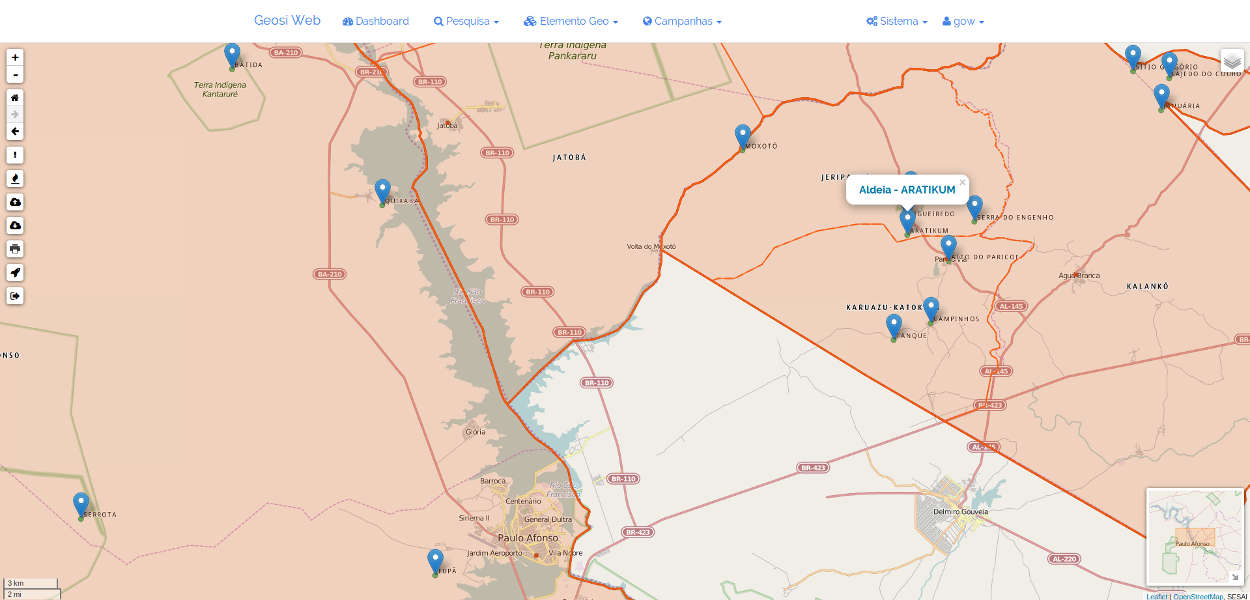The height and width of the screenshot is (600, 1250).
Task: Click the Delmiro Gouveia city label
Action: 960,512
